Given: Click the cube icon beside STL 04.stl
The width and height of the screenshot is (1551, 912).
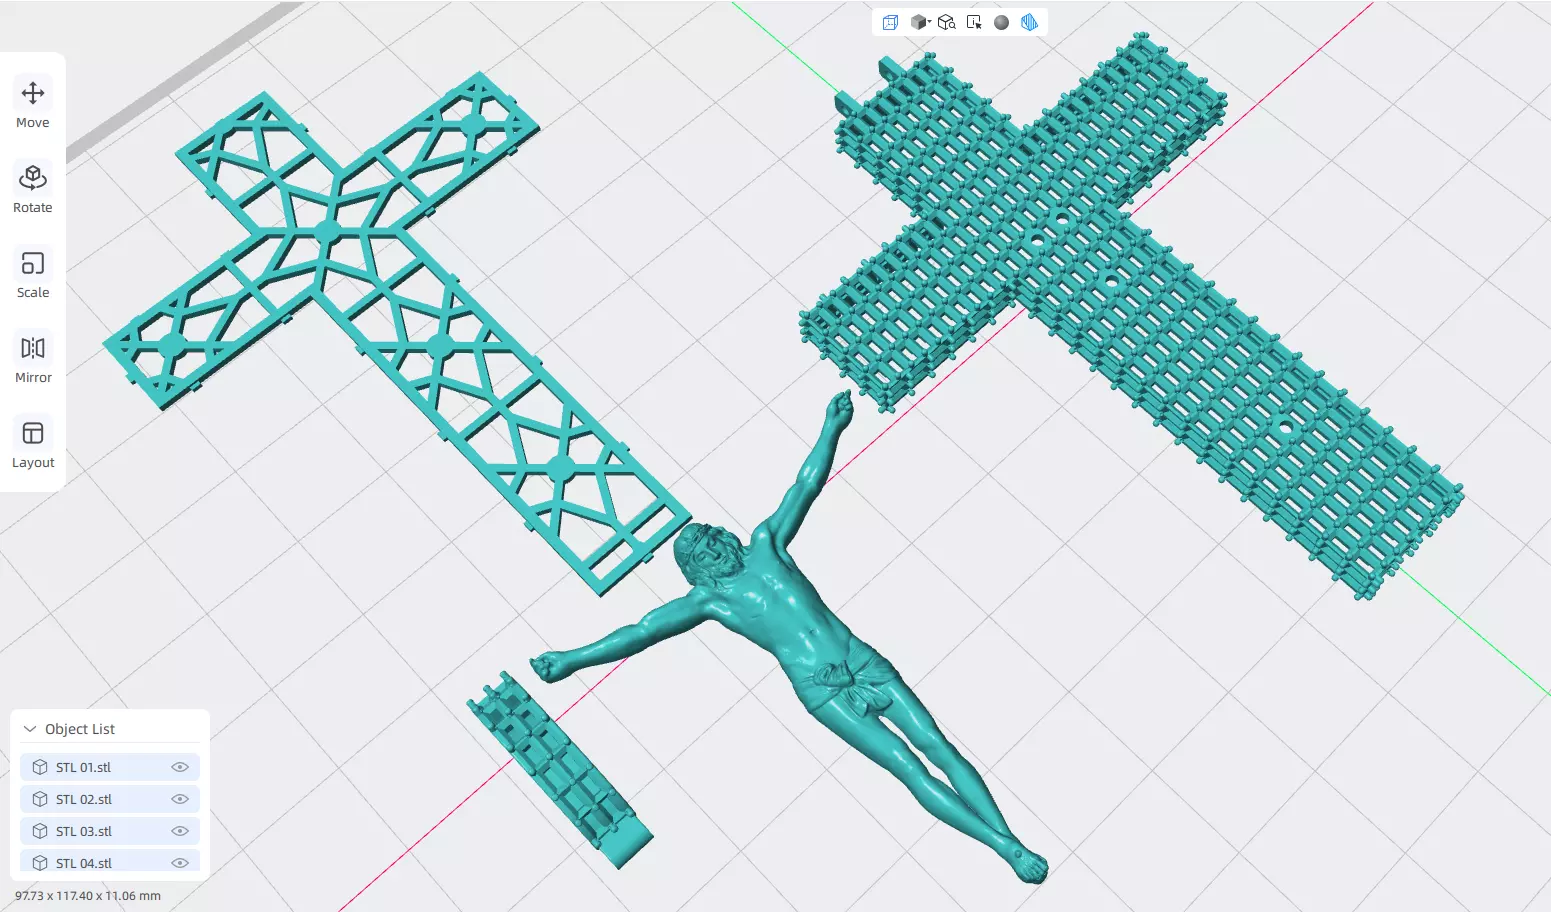Looking at the screenshot, I should click(40, 863).
